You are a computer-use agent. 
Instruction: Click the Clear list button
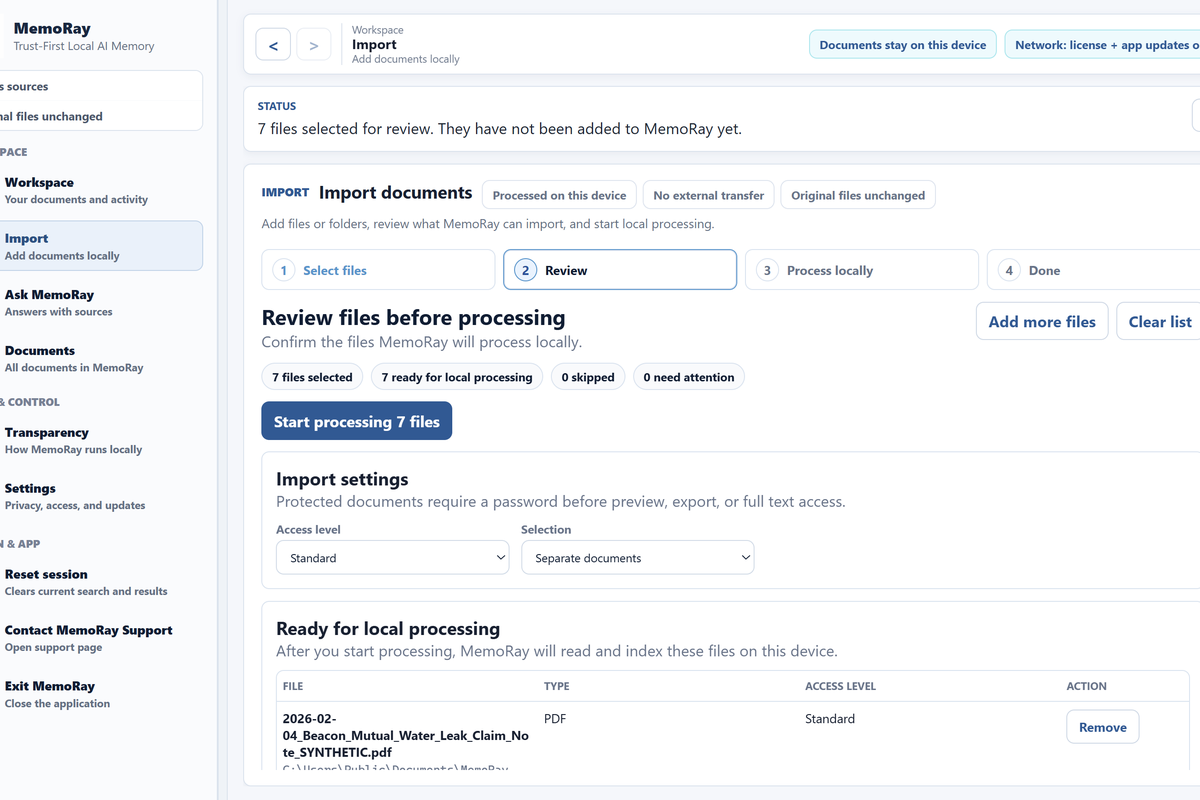tap(1159, 321)
